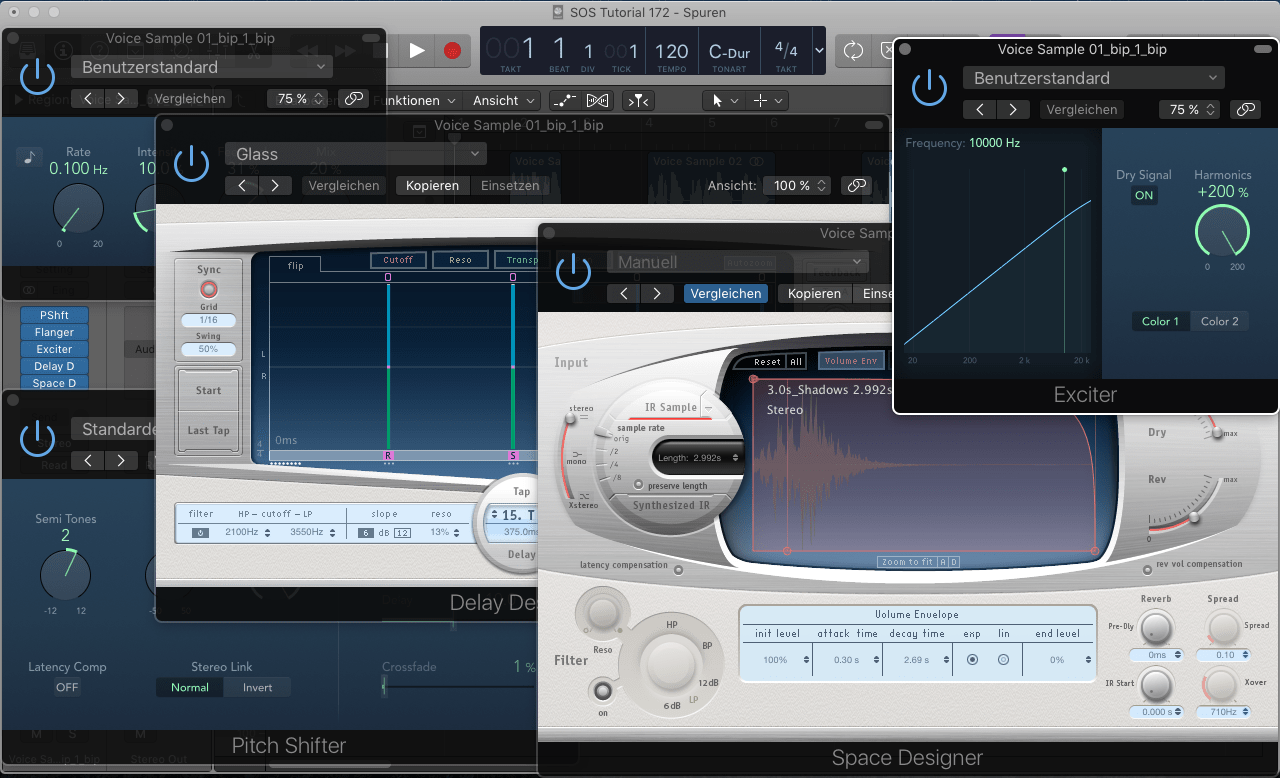
Task: Open the Ansicht menu dropdown
Action: coord(504,100)
